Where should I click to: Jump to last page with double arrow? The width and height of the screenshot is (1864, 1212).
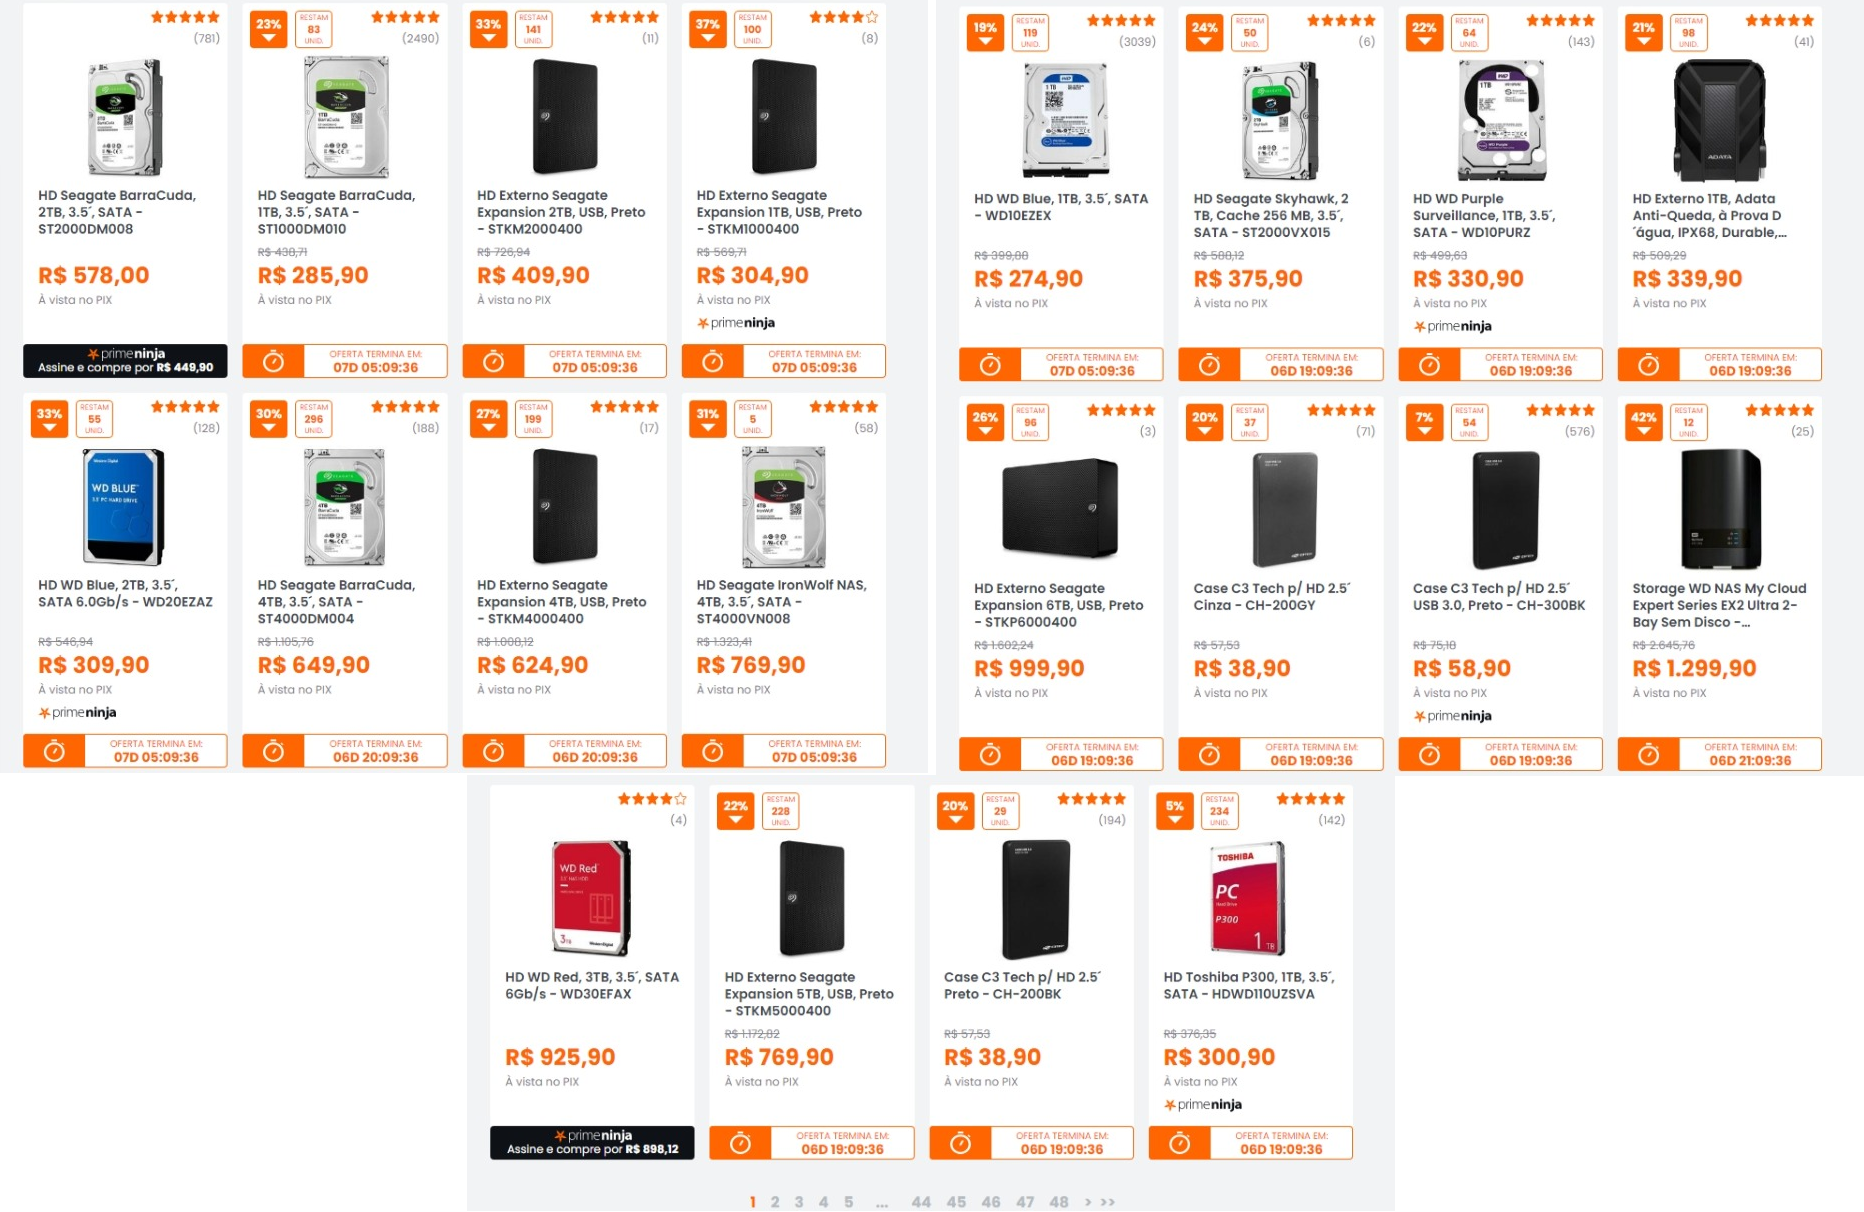[x=1108, y=1202]
